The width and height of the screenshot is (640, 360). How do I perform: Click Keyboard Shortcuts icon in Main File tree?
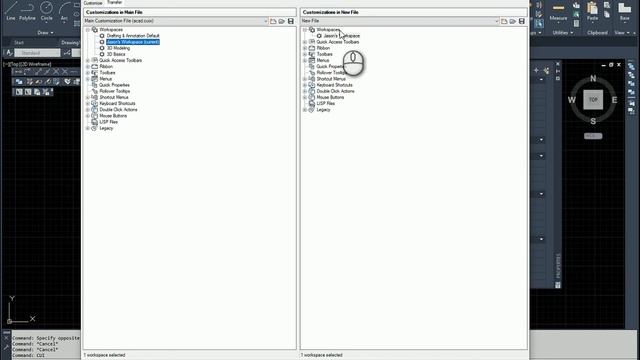tap(95, 104)
